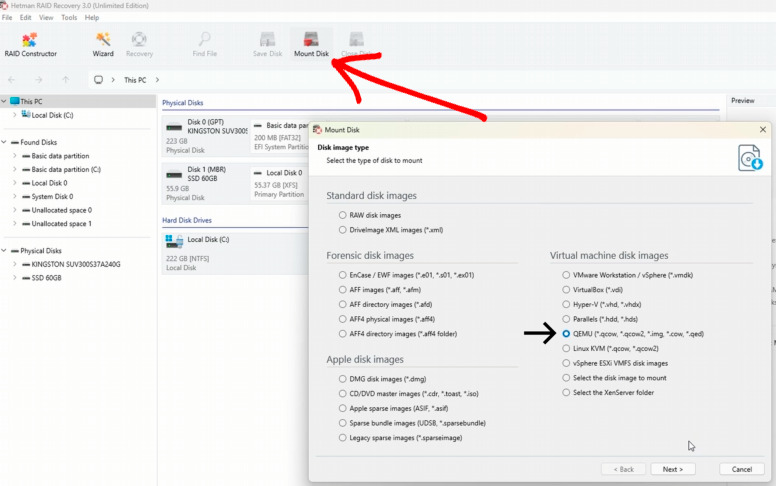Viewport: 776px width, 486px height.
Task: Expand Local Disk 0 tree node
Action: 14,183
